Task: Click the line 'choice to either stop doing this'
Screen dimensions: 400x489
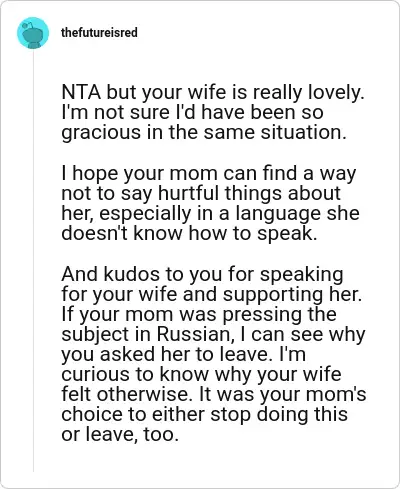Action: (205, 415)
